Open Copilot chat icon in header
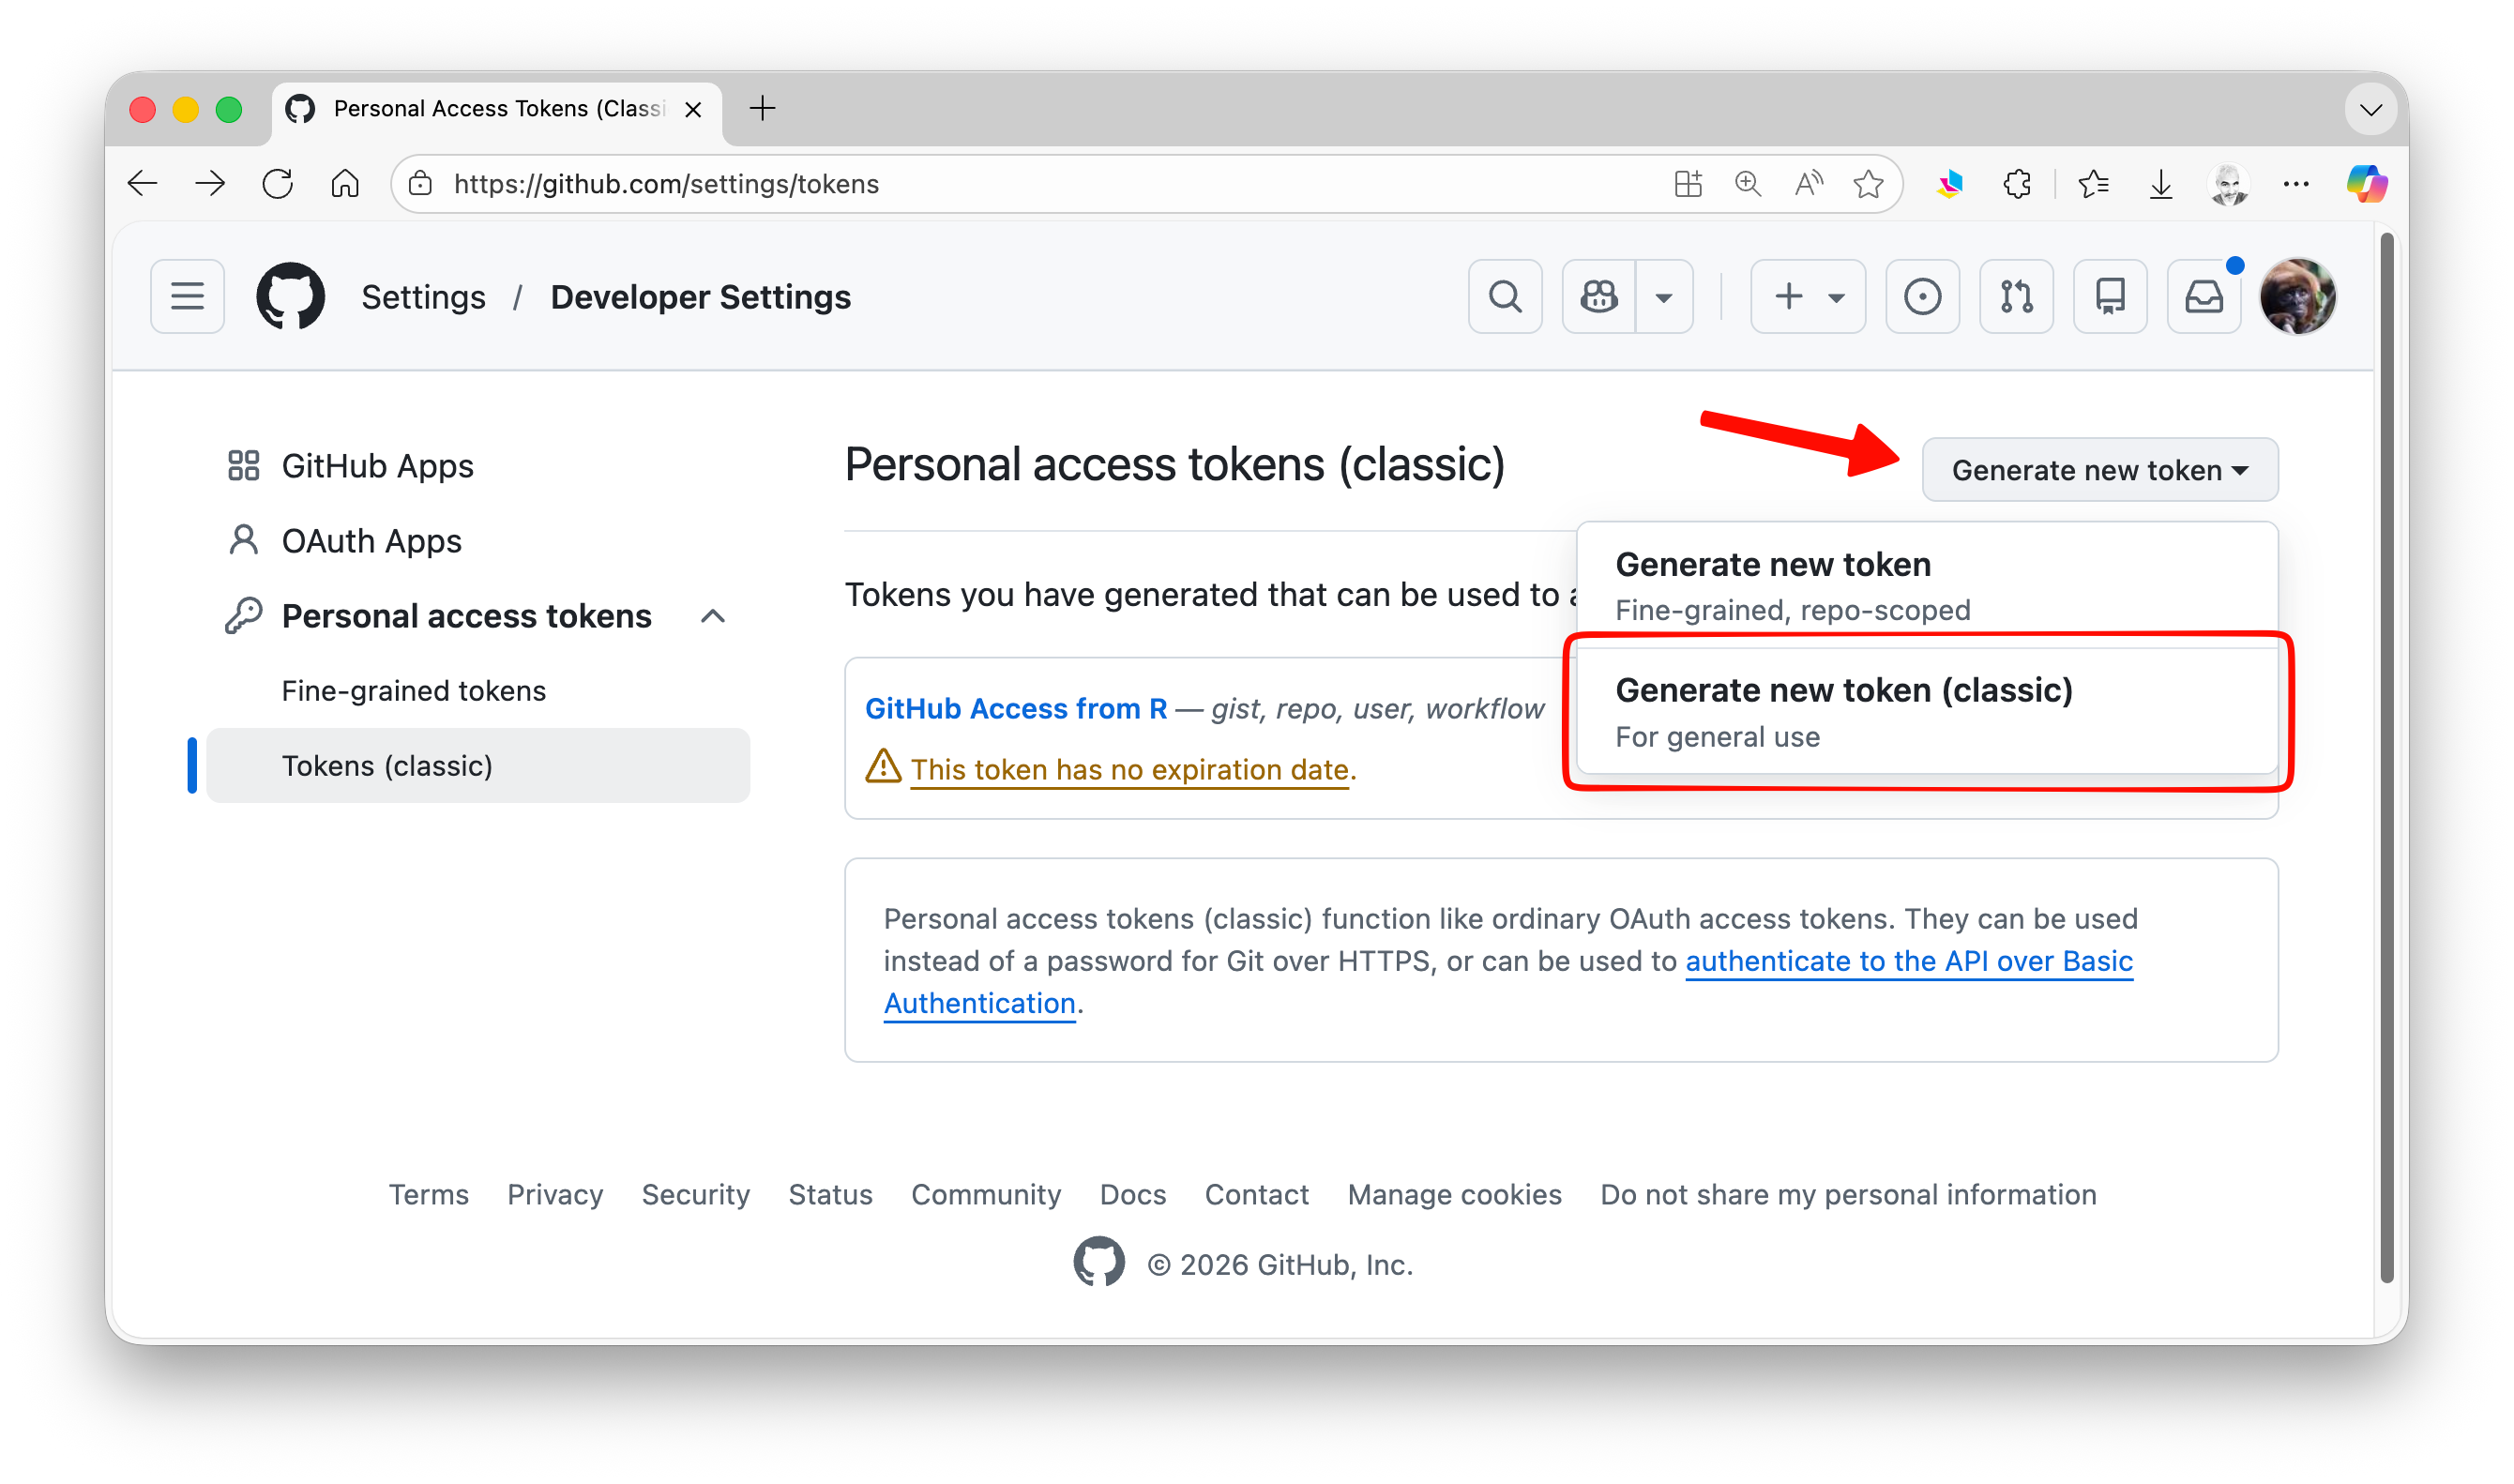 point(1599,297)
